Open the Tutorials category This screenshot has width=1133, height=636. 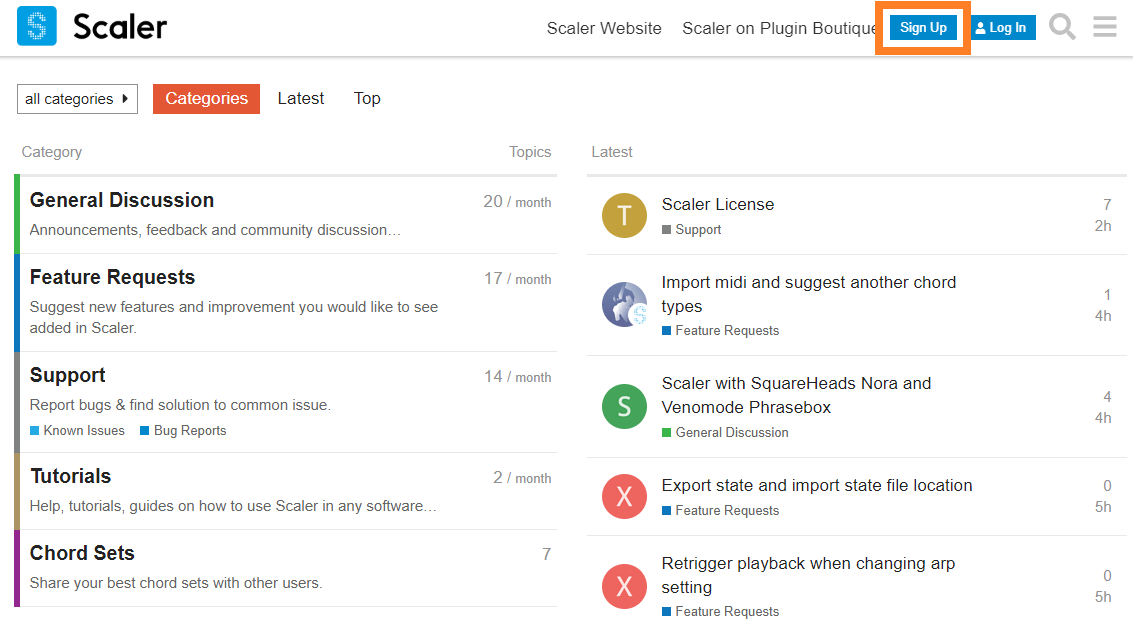[70, 476]
